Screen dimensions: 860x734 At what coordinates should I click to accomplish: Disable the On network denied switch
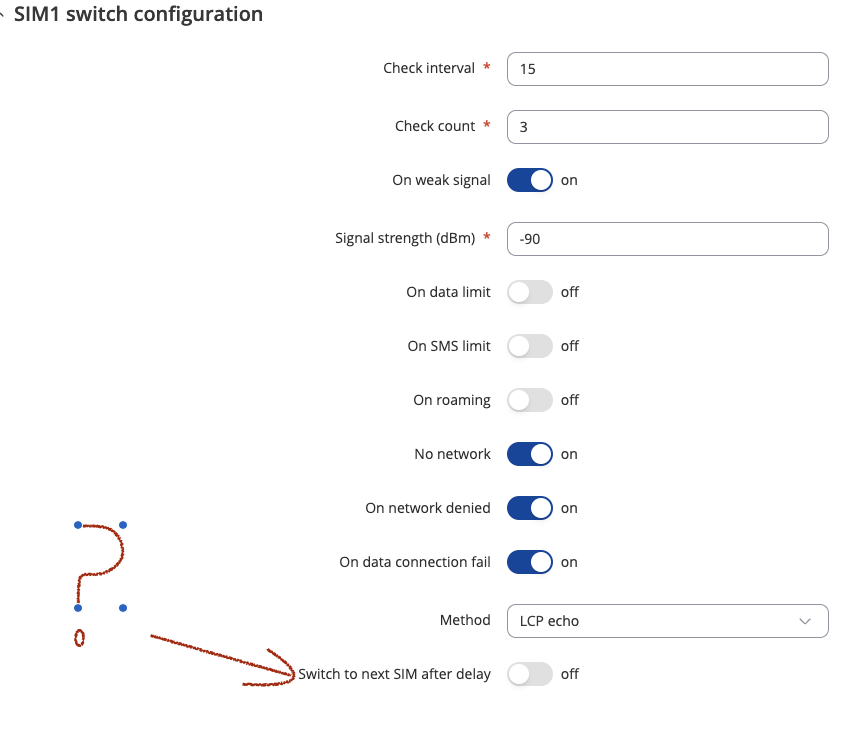(x=529, y=508)
